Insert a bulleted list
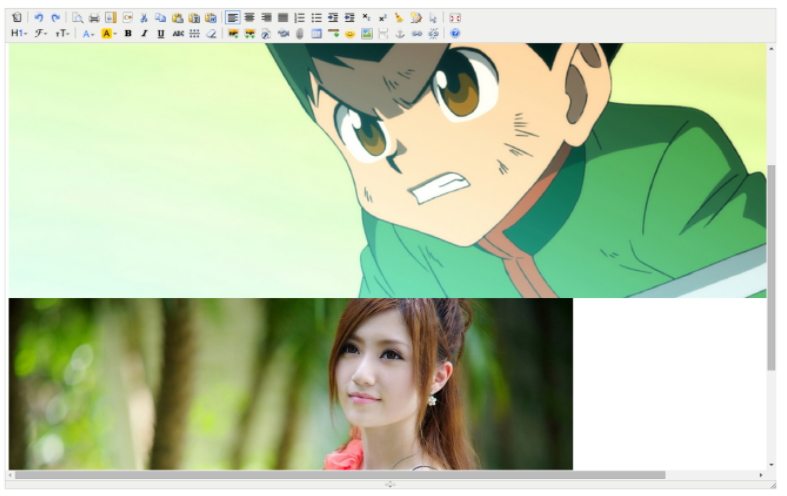This screenshot has width=787, height=496. click(316, 18)
